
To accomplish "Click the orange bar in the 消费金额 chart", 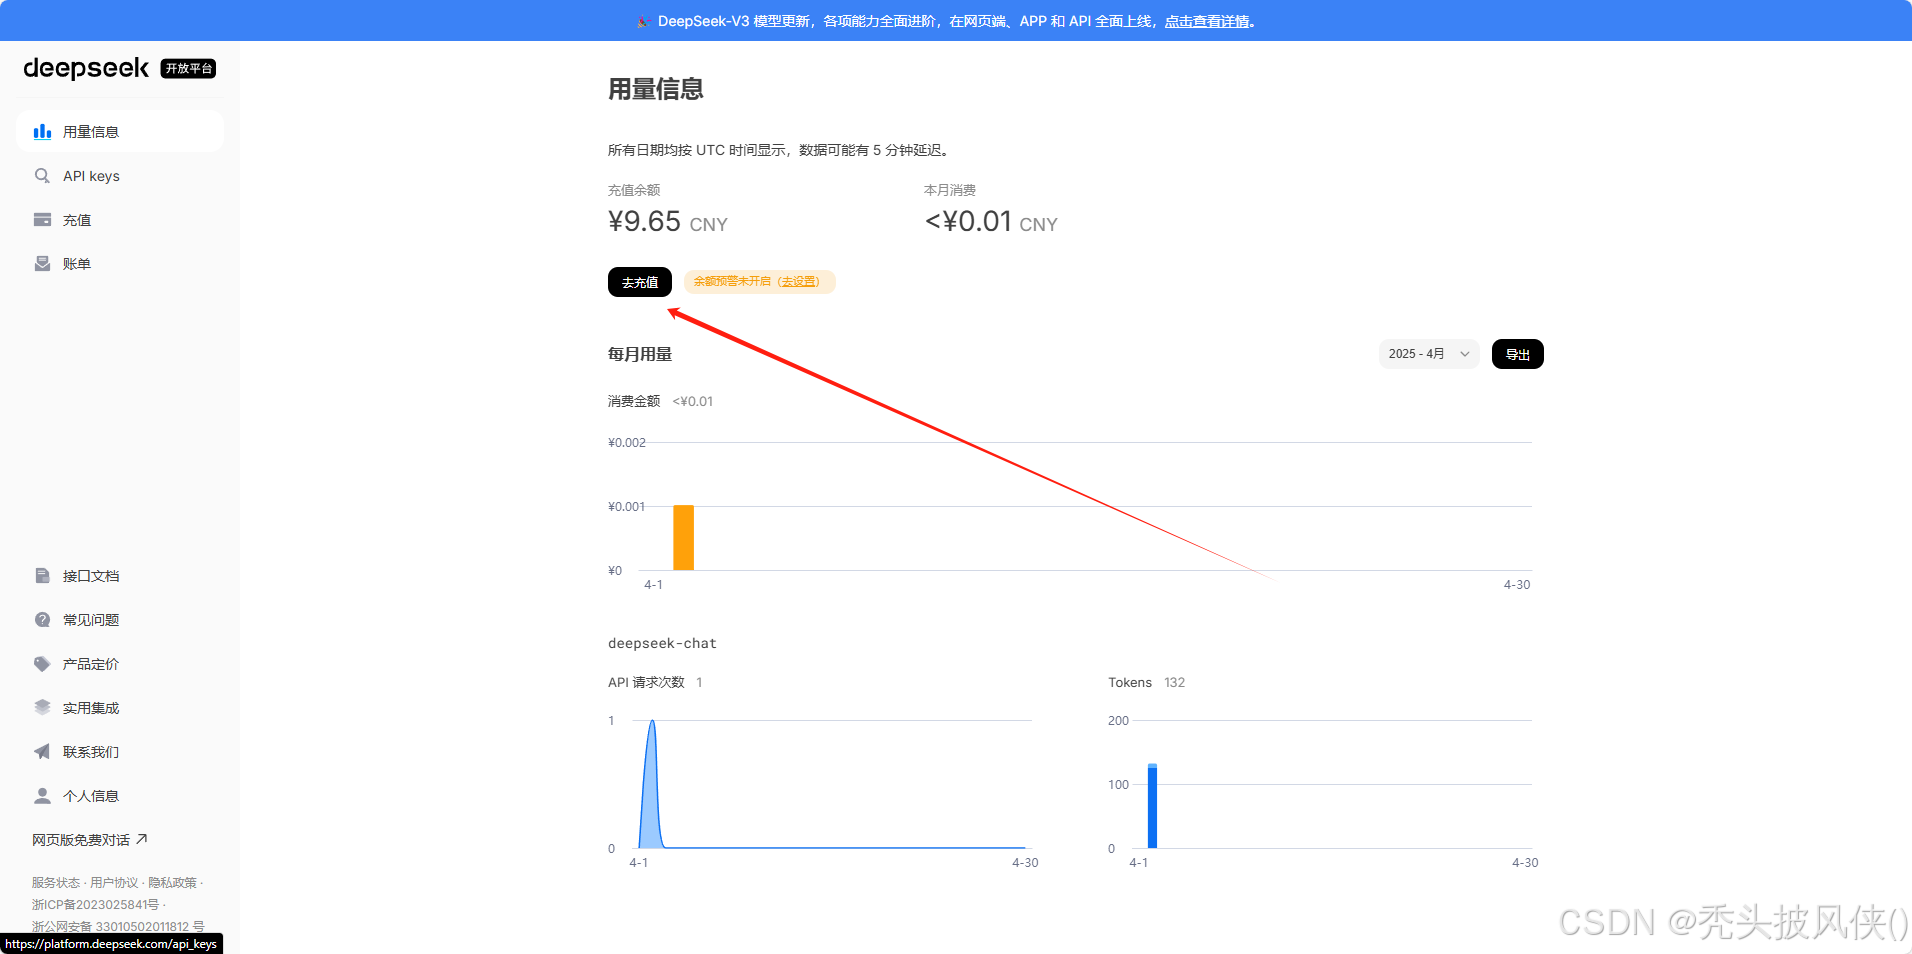I will (x=683, y=538).
